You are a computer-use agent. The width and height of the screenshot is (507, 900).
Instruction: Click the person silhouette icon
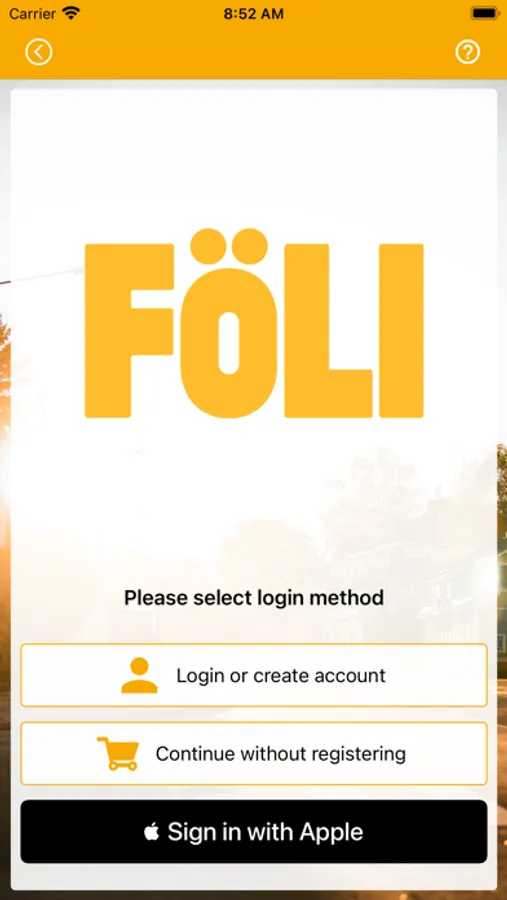tap(139, 675)
